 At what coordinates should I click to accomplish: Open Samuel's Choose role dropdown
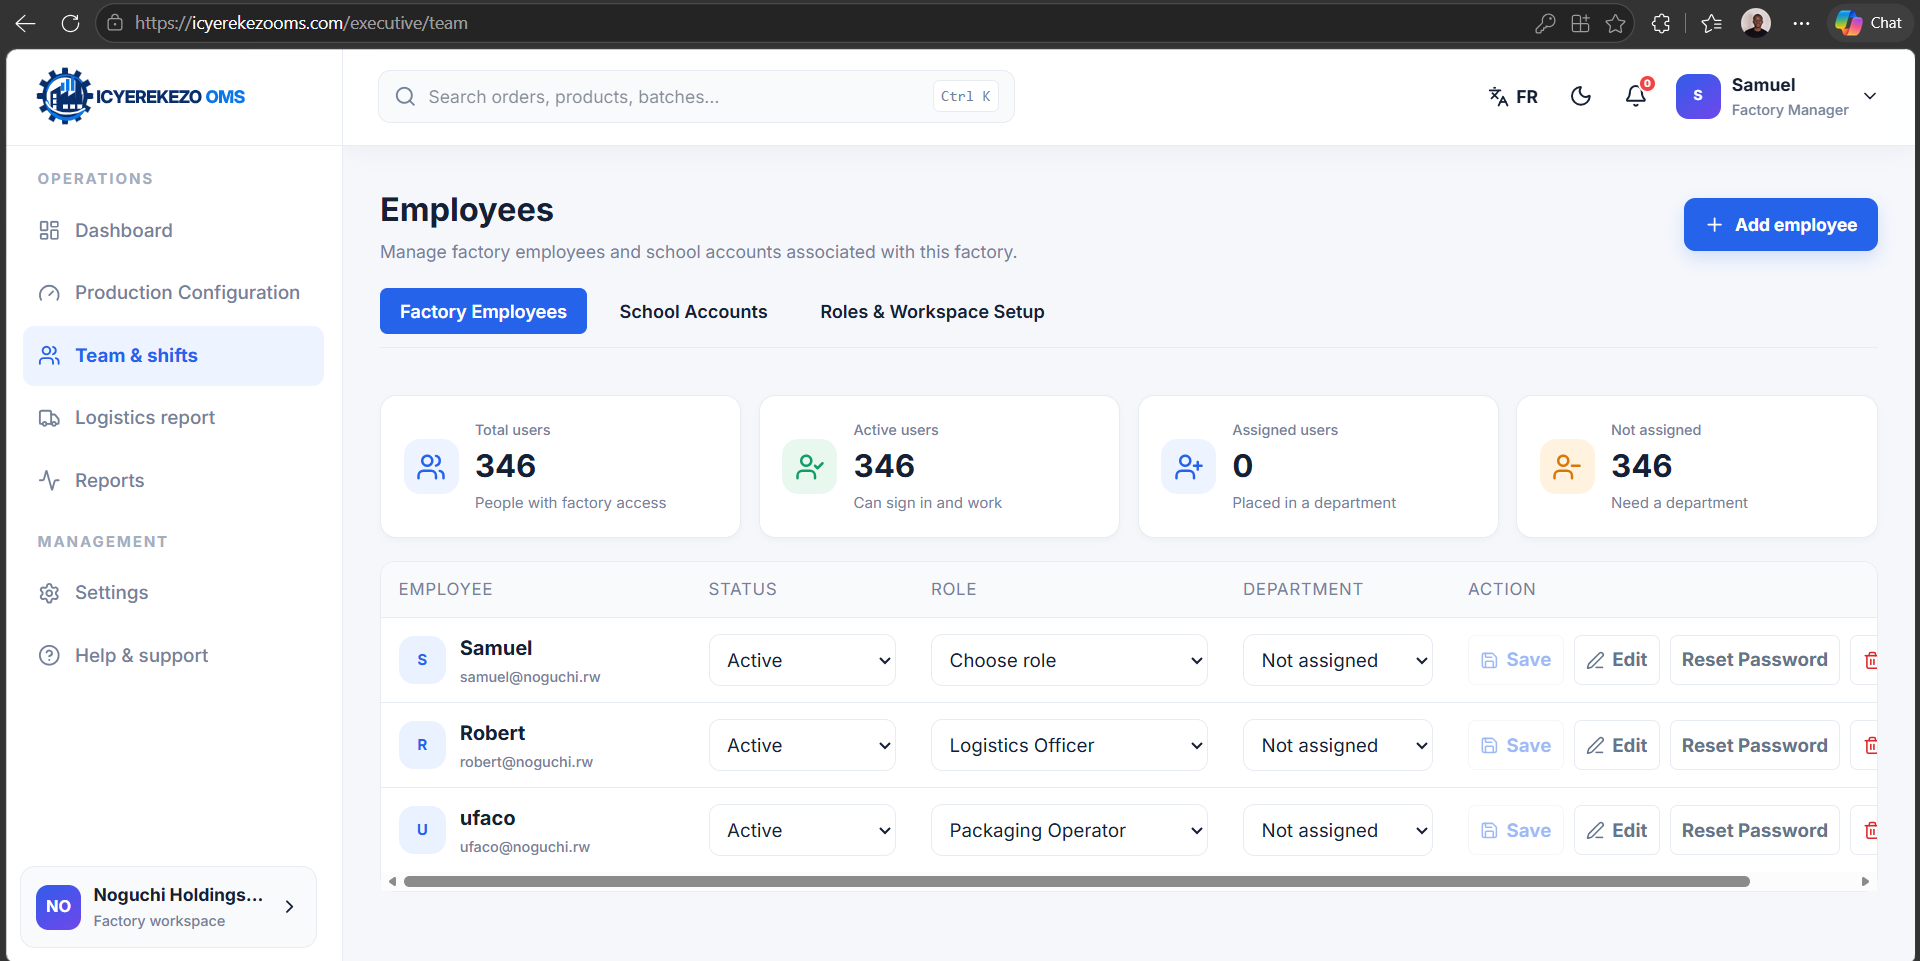click(x=1069, y=660)
